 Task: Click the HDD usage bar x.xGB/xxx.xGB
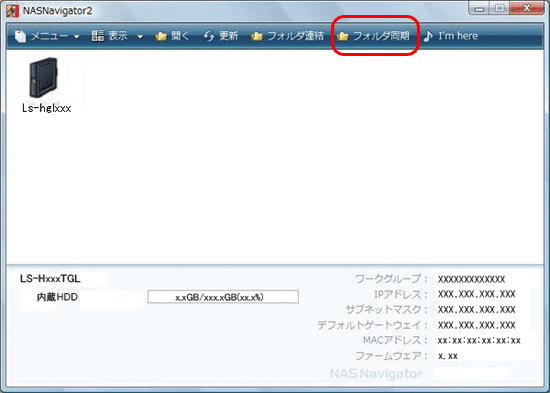[x=223, y=297]
